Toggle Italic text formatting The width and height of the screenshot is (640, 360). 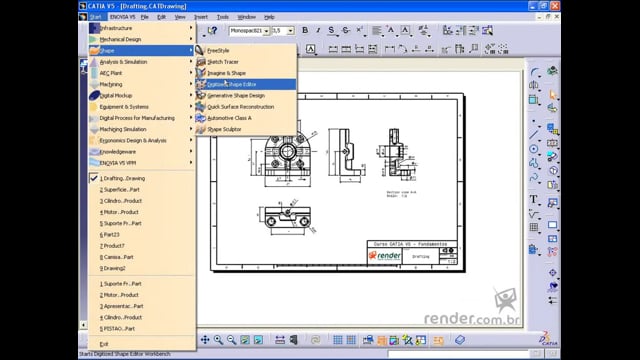click(318, 30)
